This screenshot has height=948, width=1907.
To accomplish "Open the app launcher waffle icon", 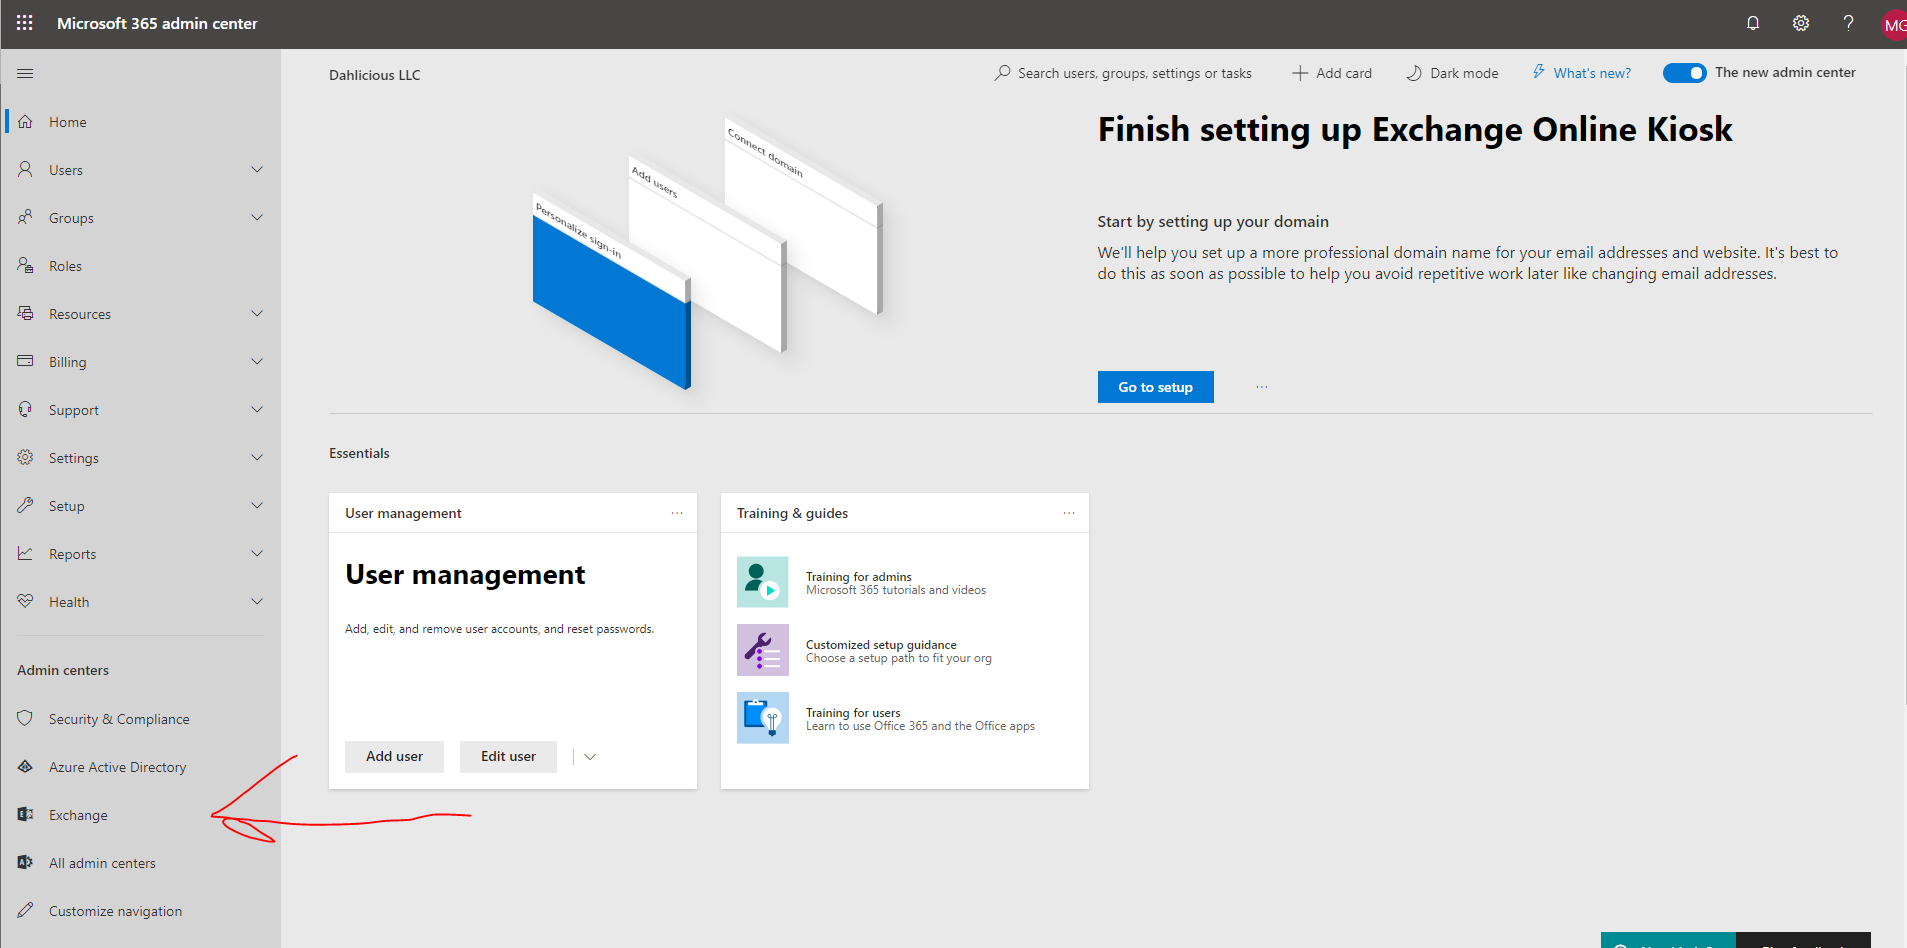I will (25, 23).
